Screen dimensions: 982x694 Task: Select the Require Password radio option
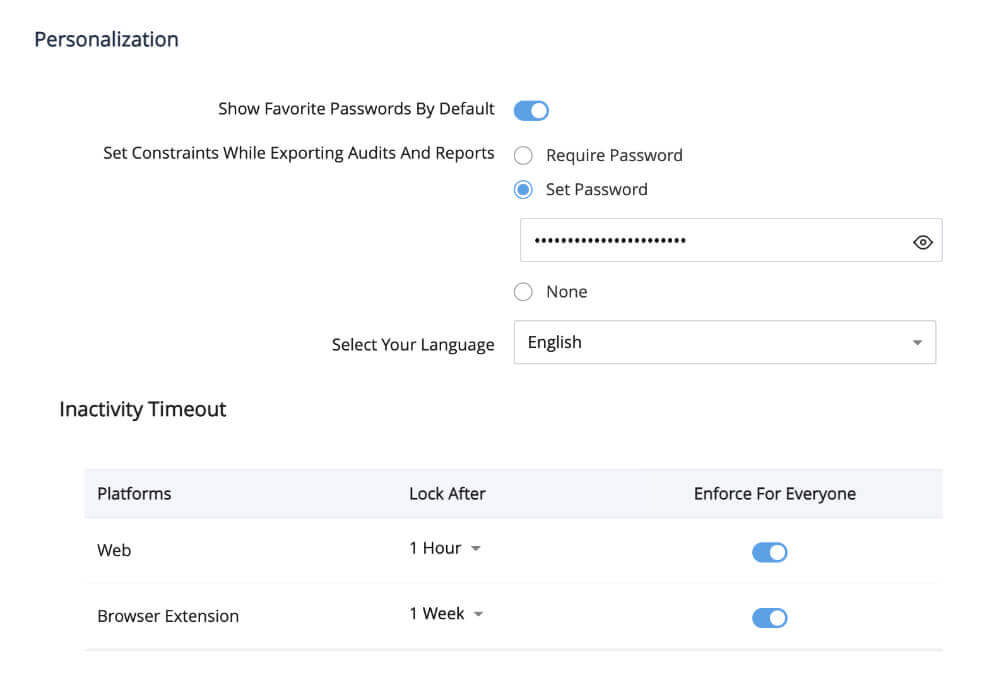tap(523, 155)
